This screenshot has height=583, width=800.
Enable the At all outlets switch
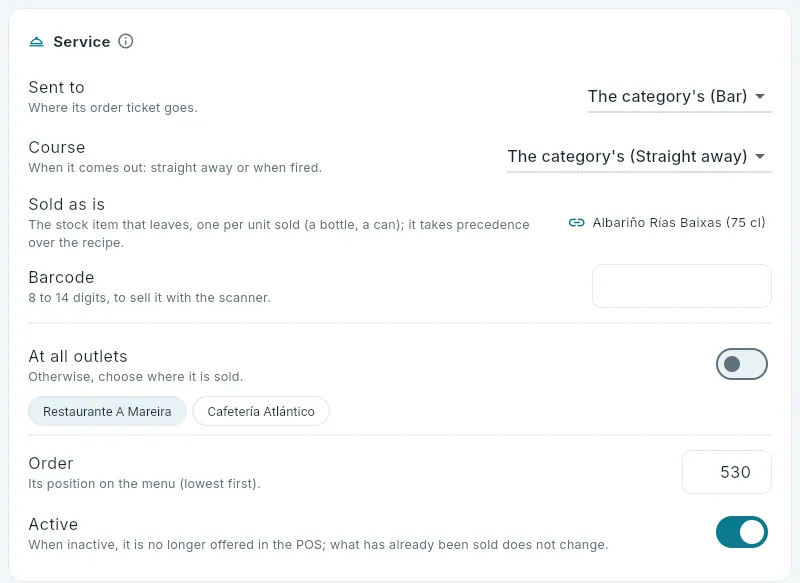tap(741, 364)
